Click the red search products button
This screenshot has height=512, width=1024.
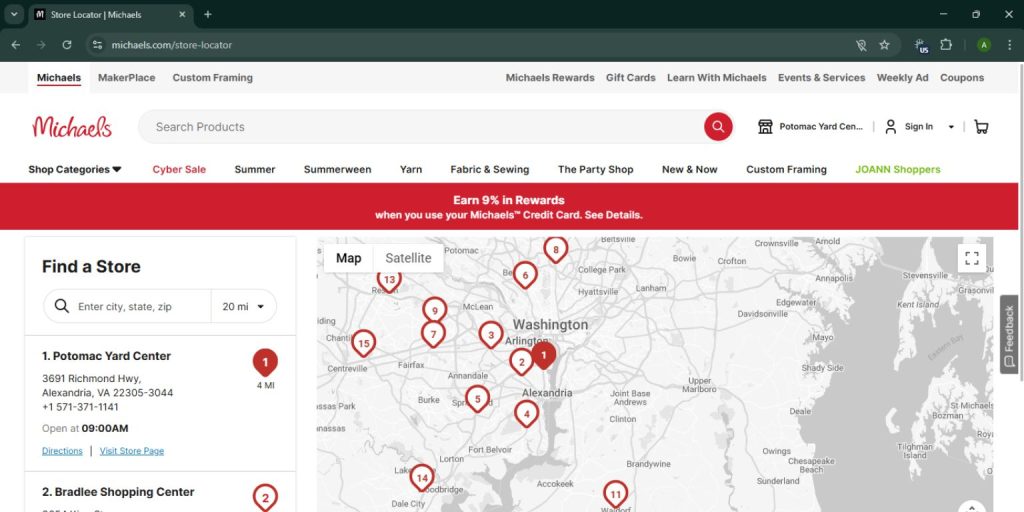point(718,127)
